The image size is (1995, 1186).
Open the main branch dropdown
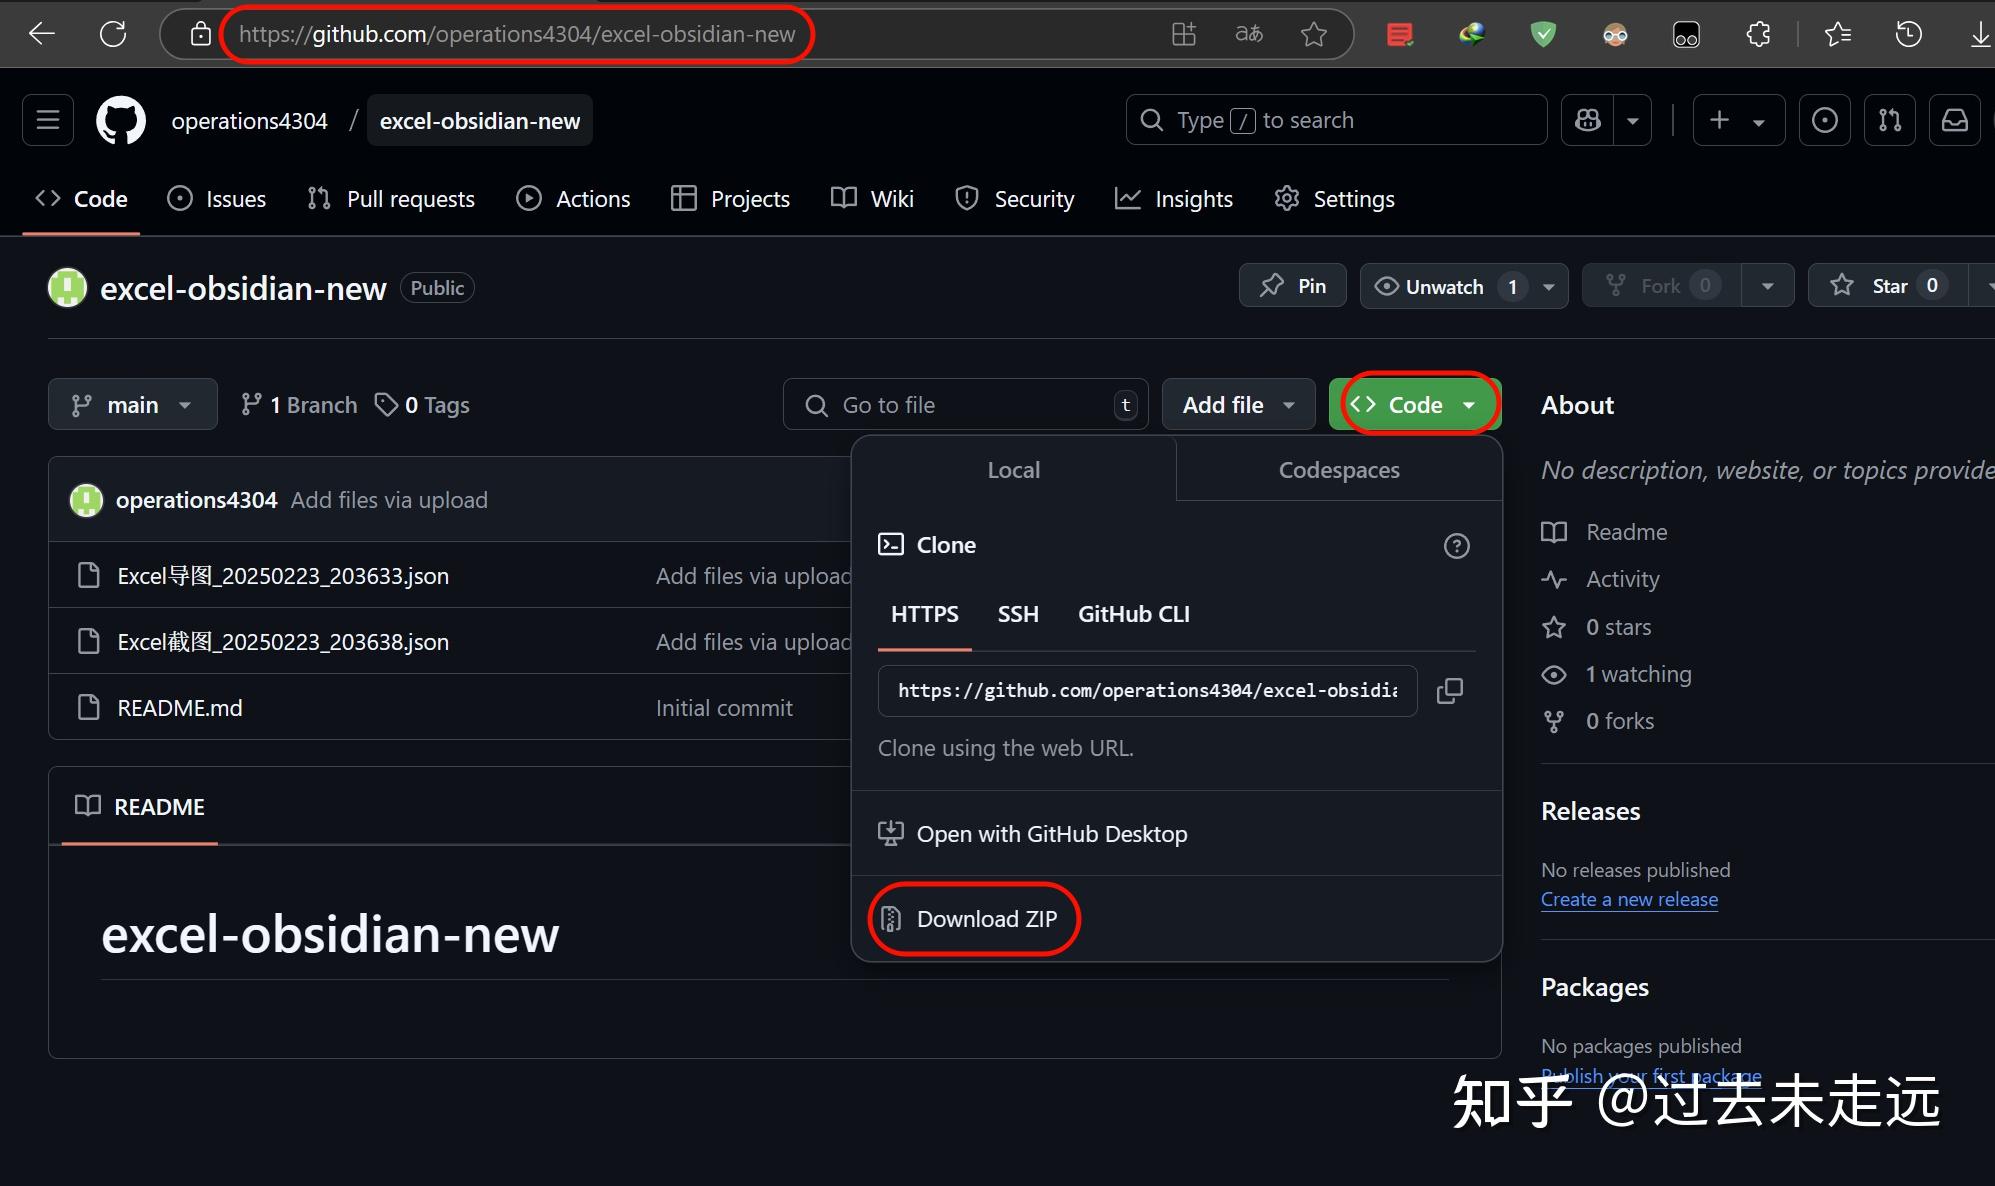pos(132,404)
